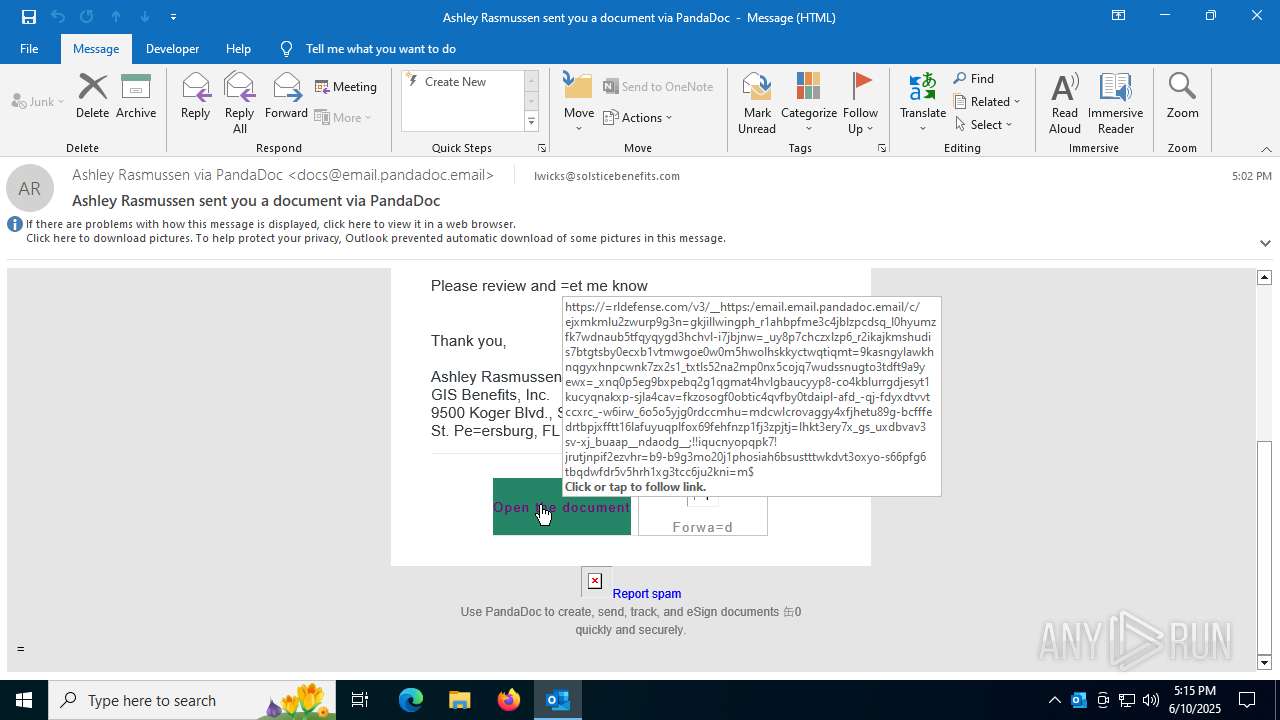The image size is (1280, 720).
Task: Collapse the ribbon with the chevron
Action: [1266, 149]
